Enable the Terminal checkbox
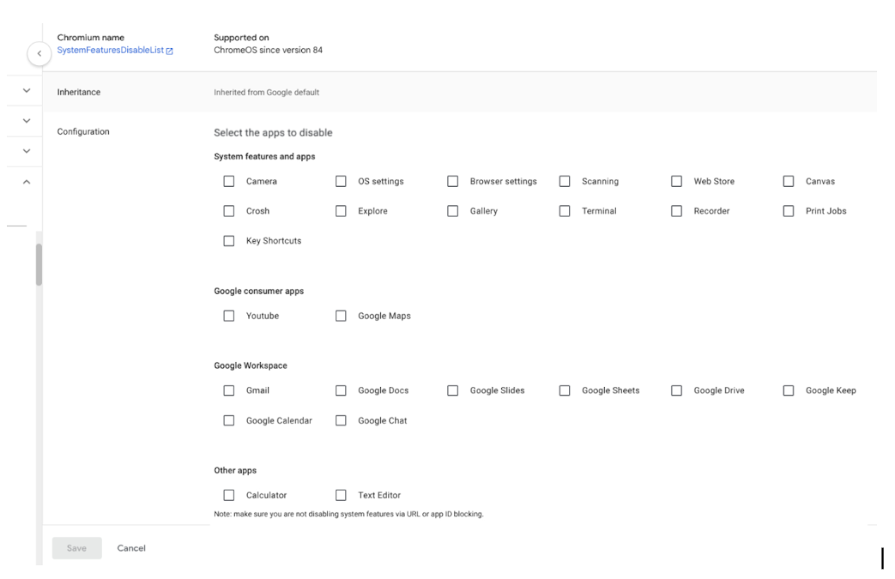Viewport: 895px width, 579px height. click(565, 211)
